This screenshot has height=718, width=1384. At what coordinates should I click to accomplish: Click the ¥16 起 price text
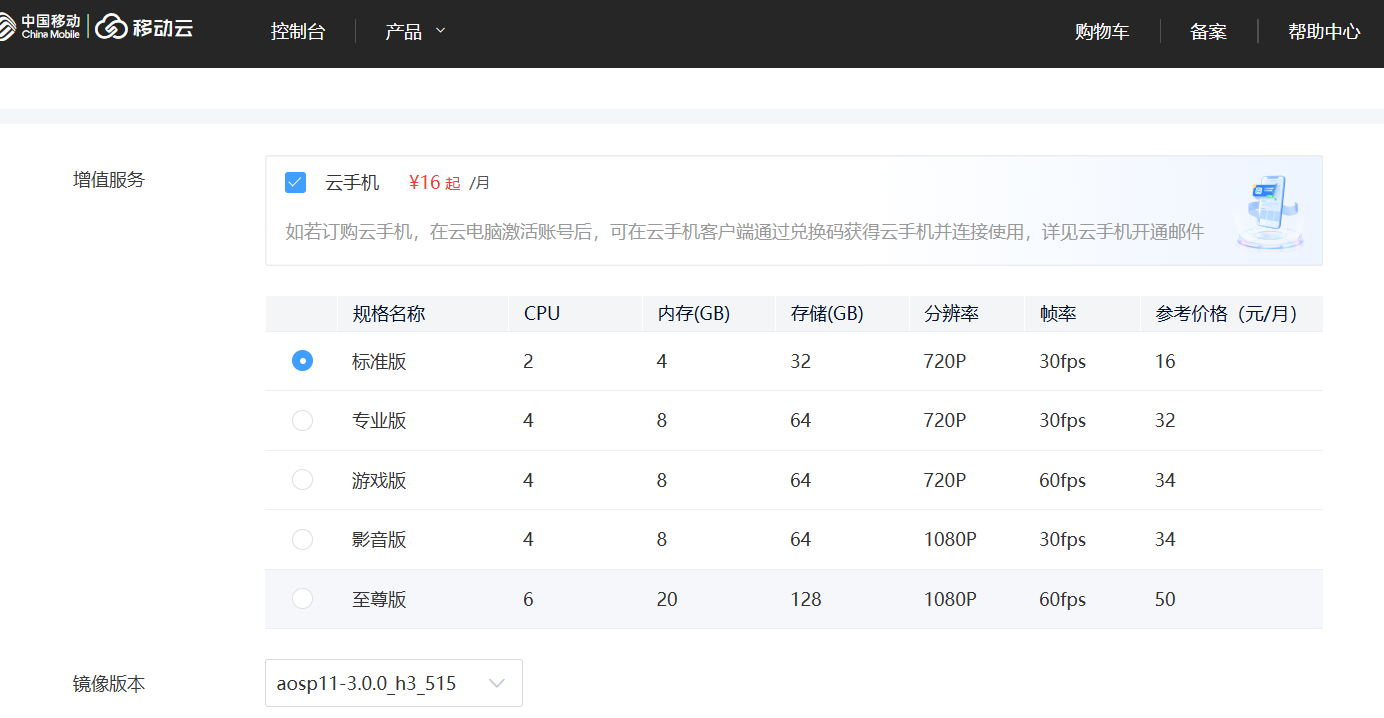point(435,183)
